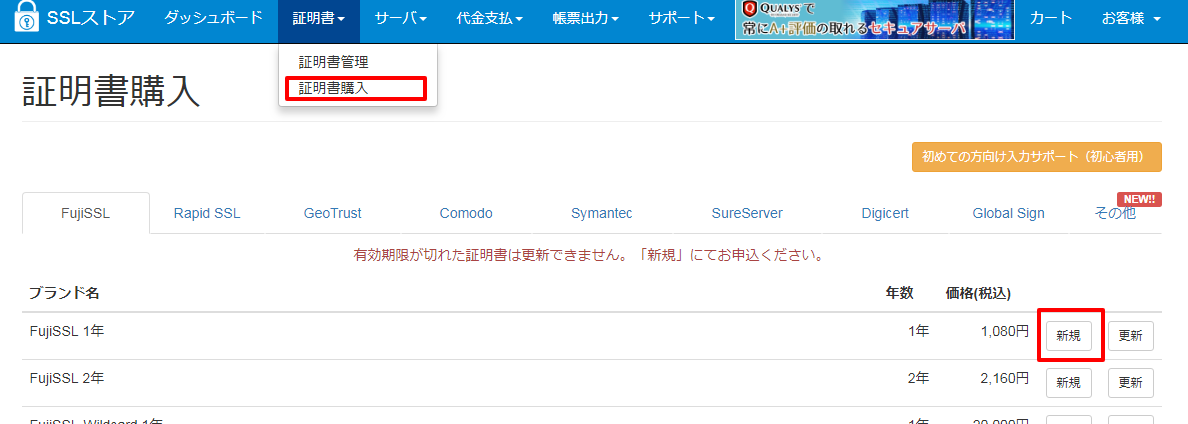Switch to the GeoTrust tab

(x=333, y=214)
